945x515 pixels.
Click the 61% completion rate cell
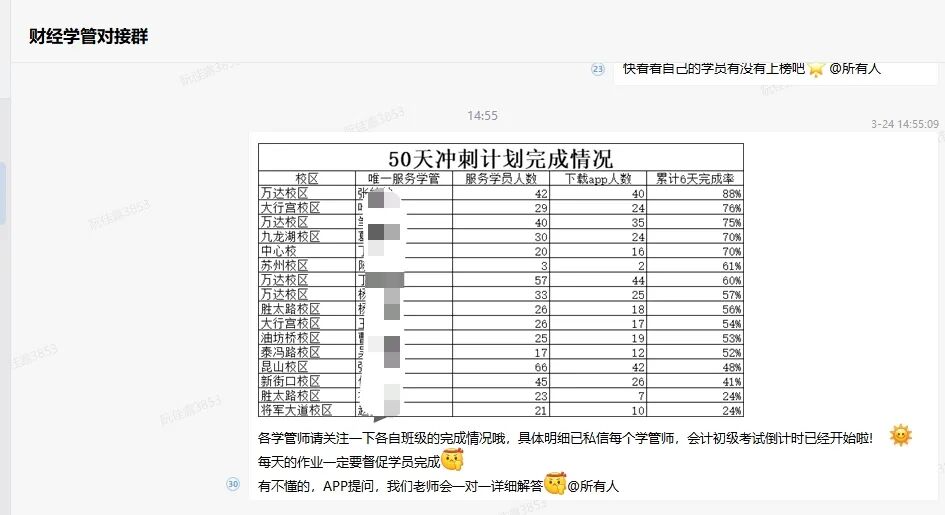point(695,266)
